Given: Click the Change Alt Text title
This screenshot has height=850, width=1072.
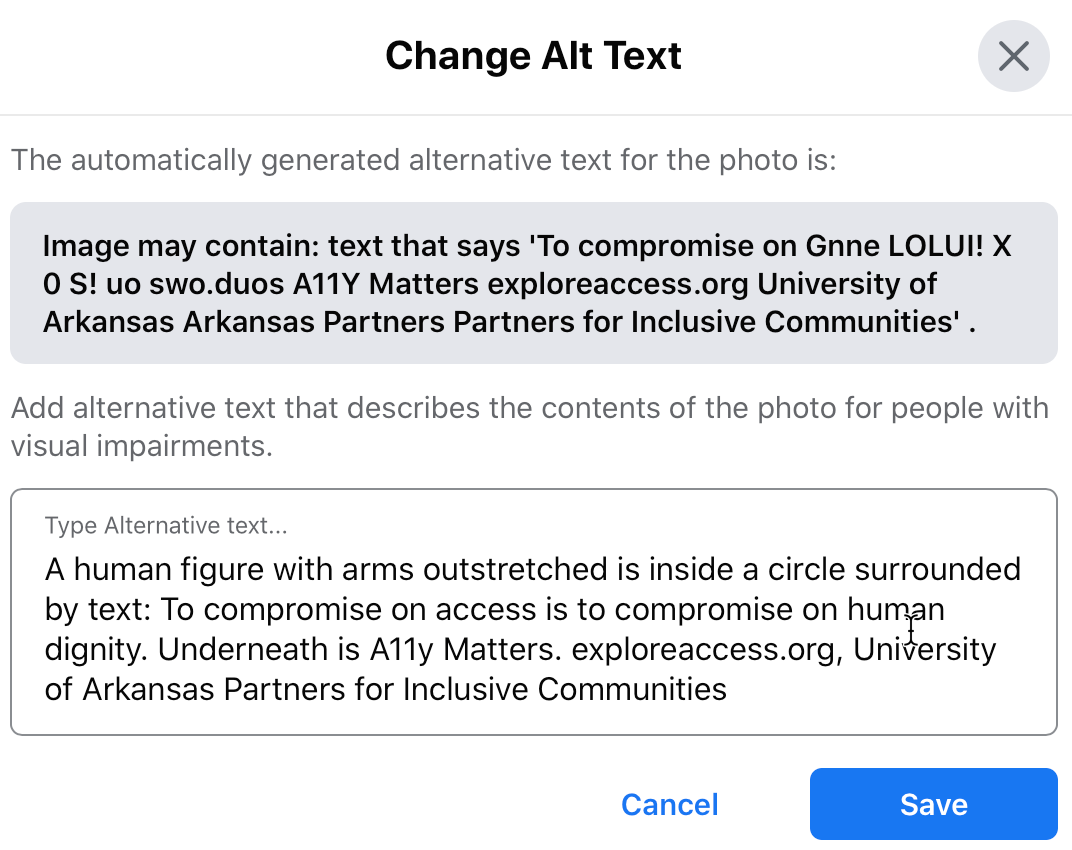Looking at the screenshot, I should point(533,56).
